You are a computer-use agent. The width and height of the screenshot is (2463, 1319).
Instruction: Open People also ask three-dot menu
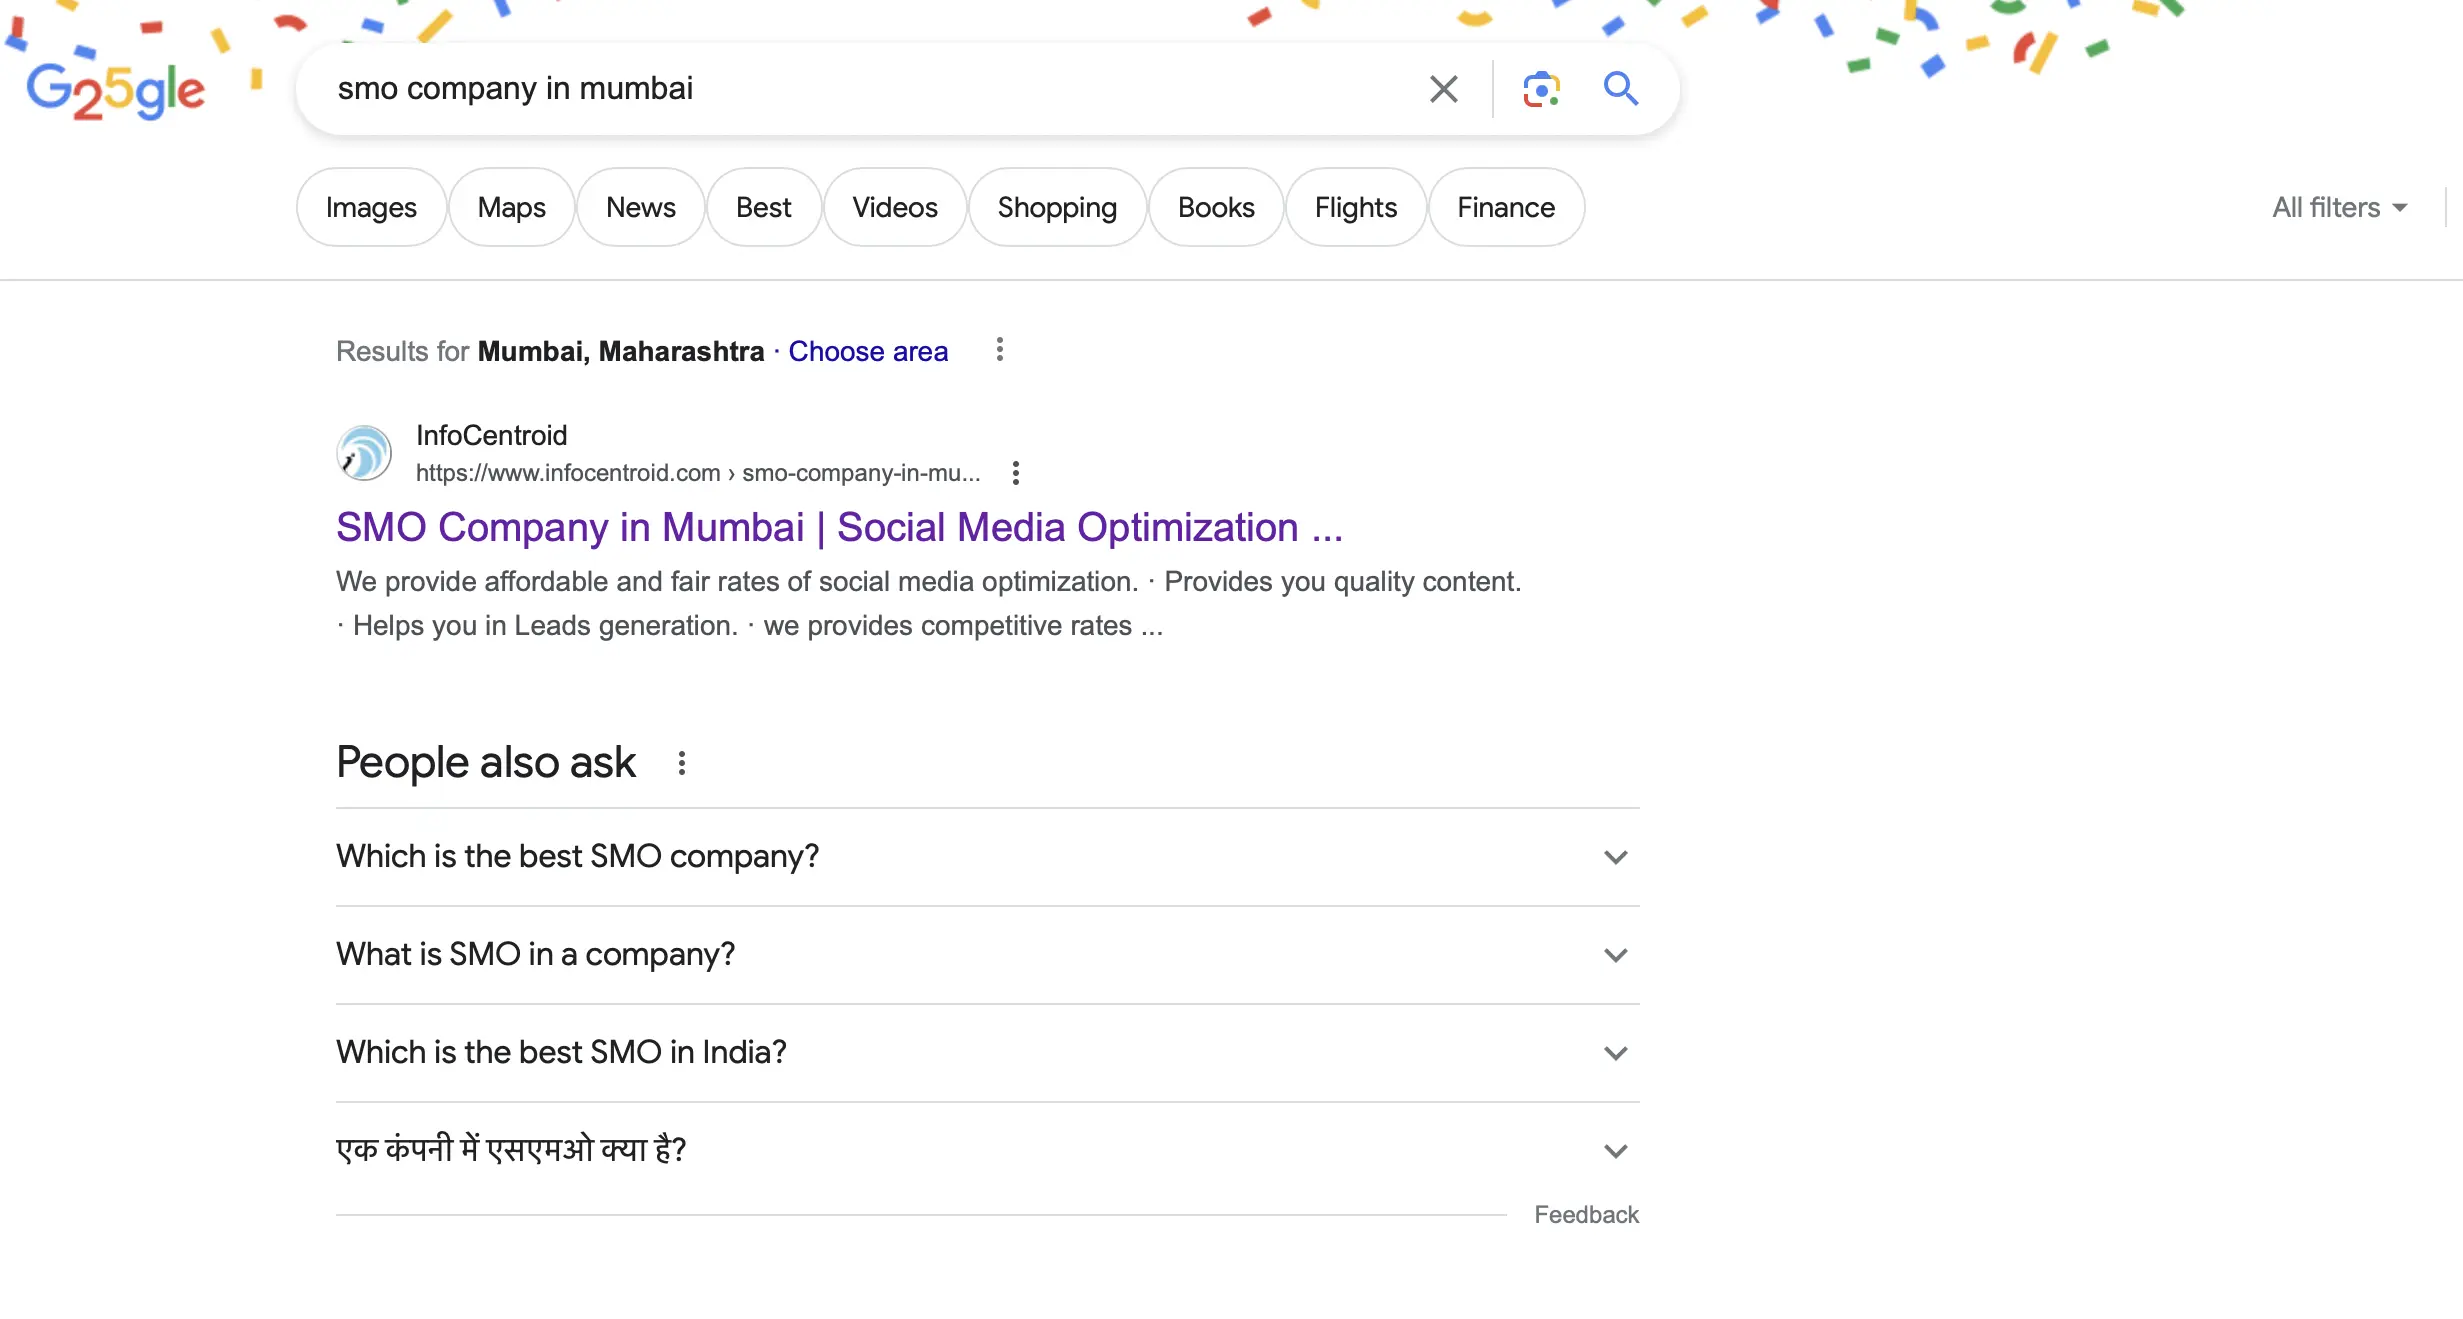point(681,764)
